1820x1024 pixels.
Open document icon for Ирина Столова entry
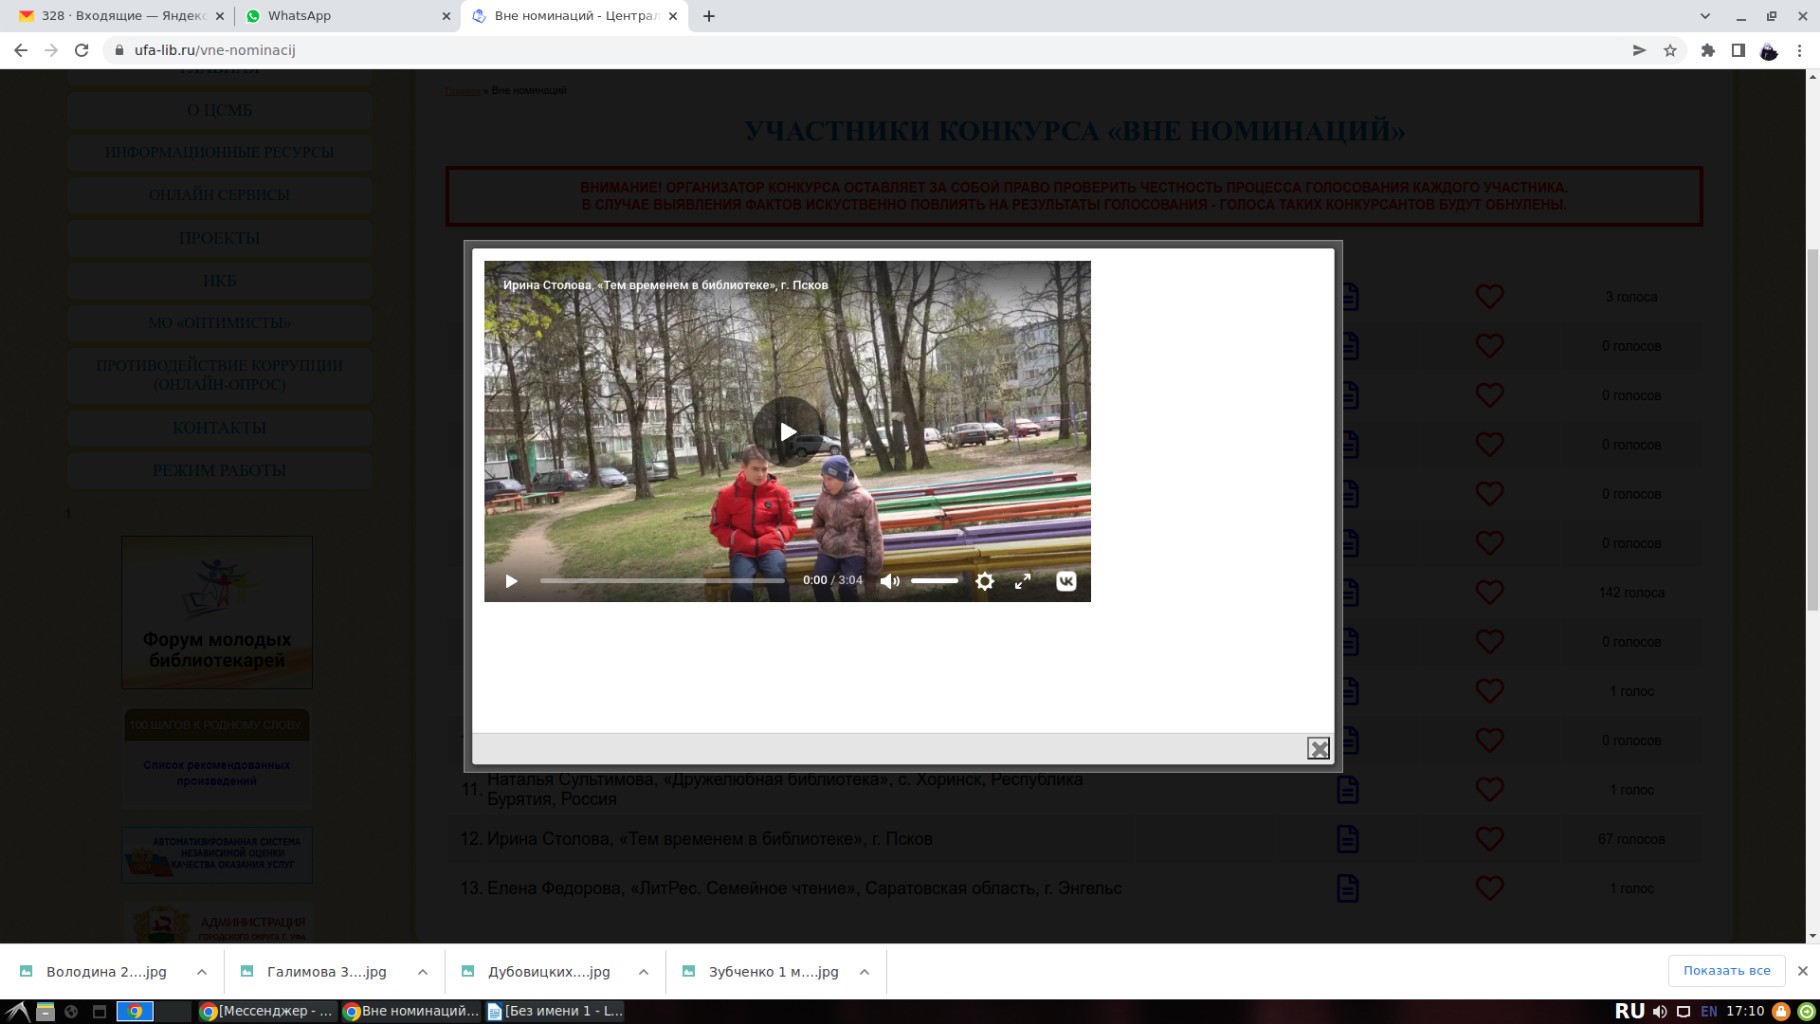[1347, 839]
